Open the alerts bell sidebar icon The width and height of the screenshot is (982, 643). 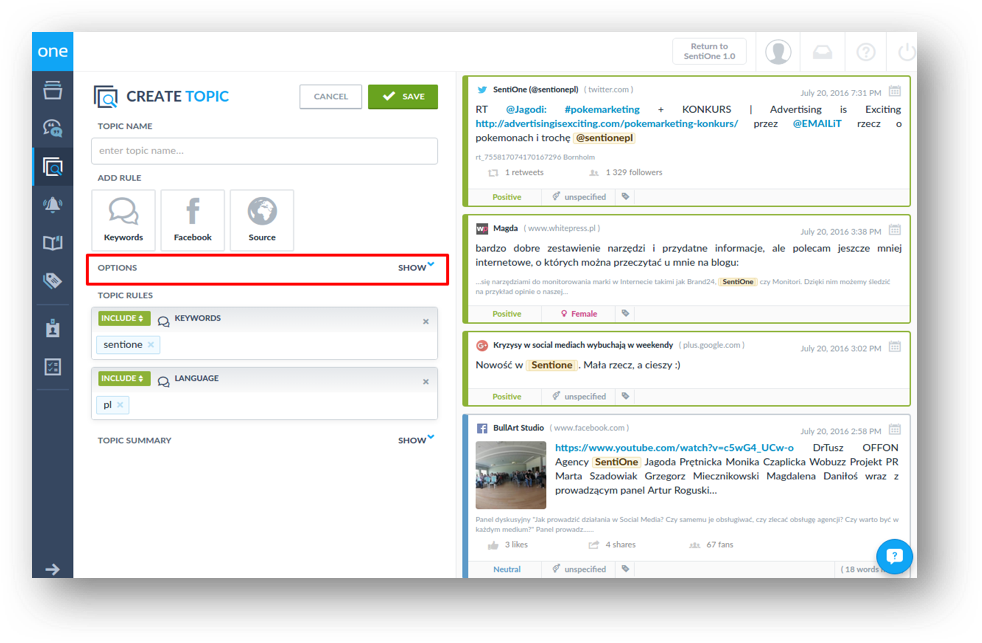click(53, 205)
